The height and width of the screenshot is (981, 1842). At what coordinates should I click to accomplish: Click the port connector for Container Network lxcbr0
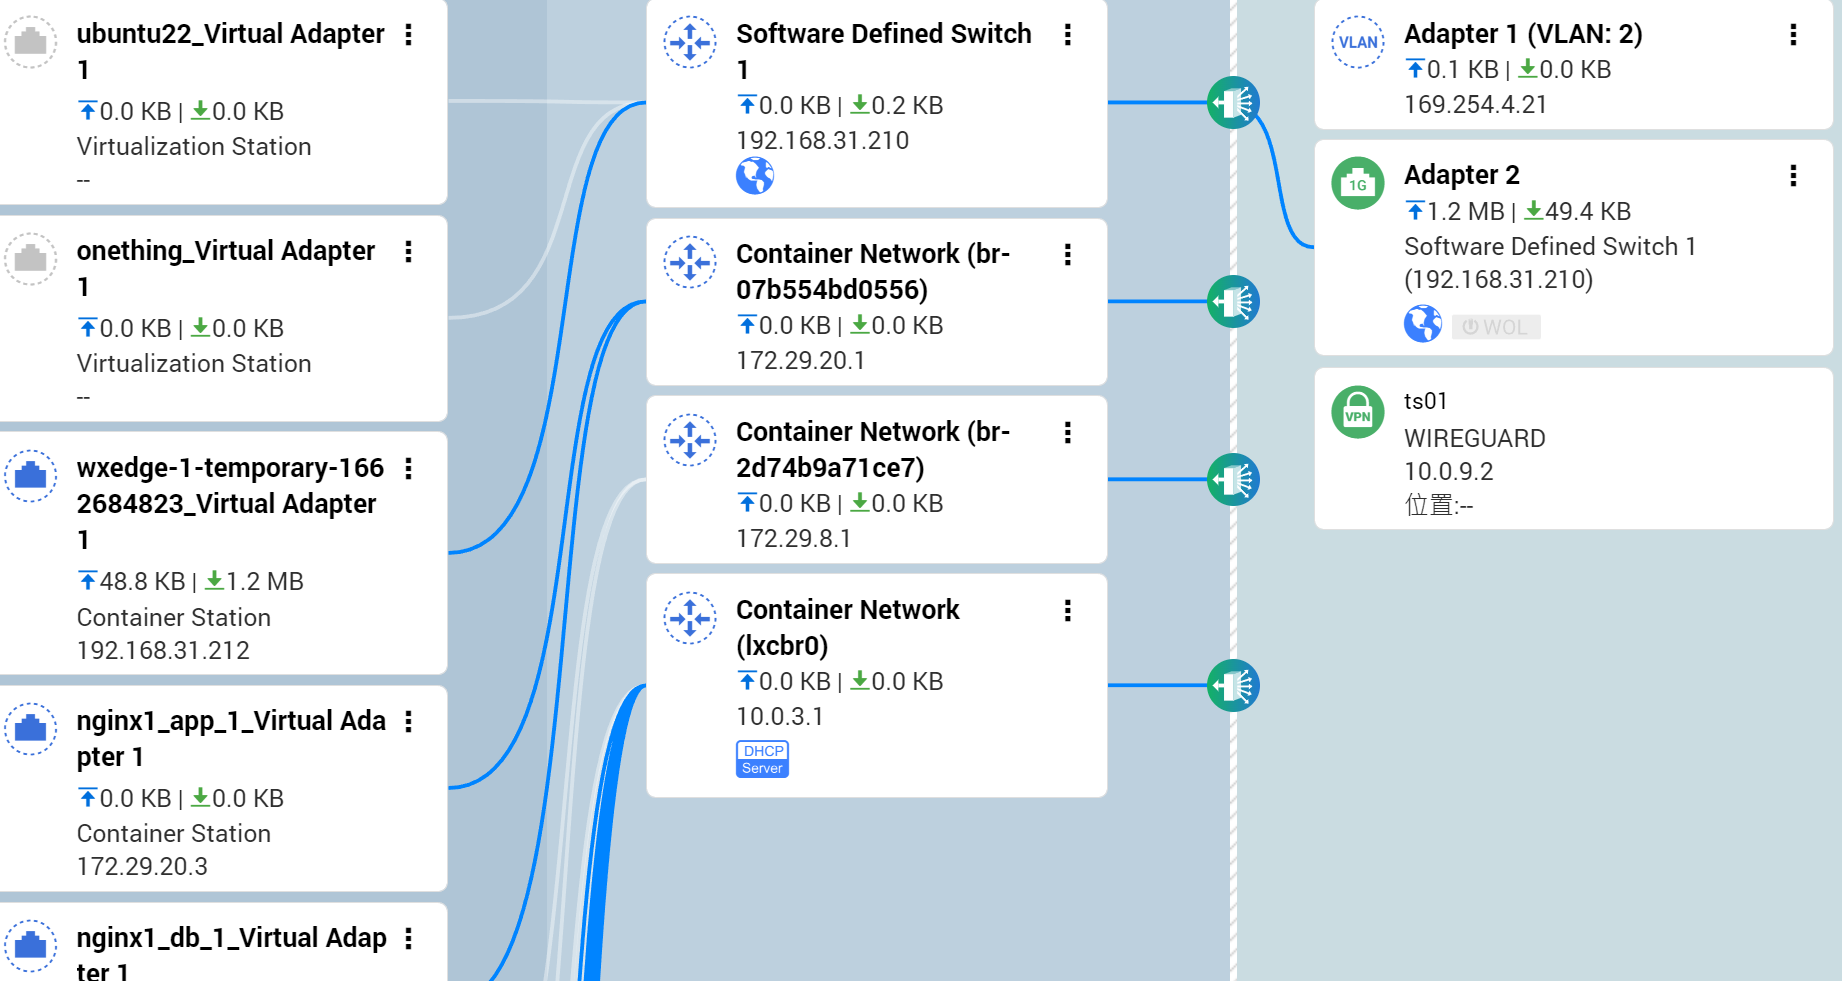click(x=1232, y=685)
